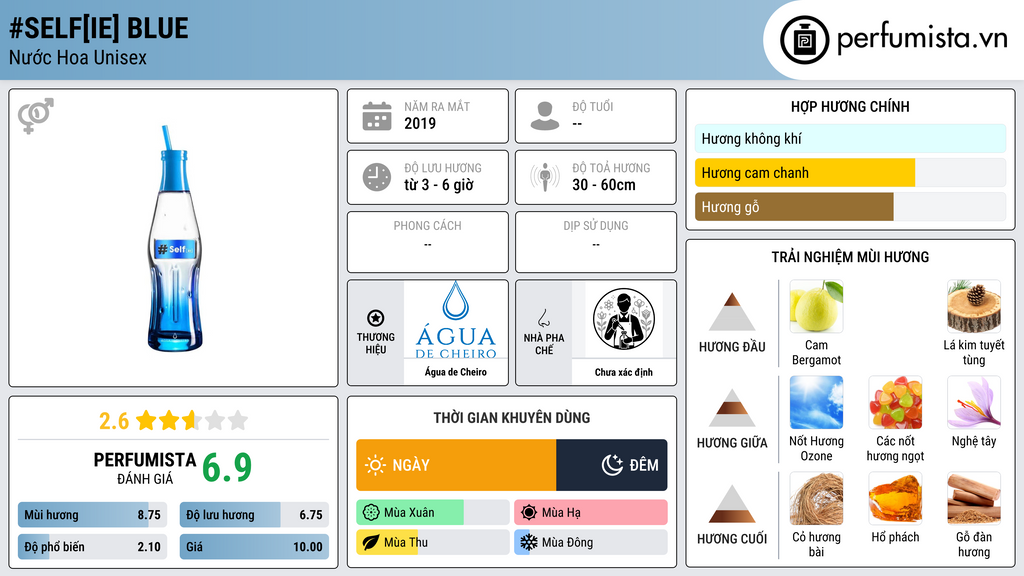Select the Đêm nighttime segment
This screenshot has height=576, width=1024.
(x=611, y=465)
